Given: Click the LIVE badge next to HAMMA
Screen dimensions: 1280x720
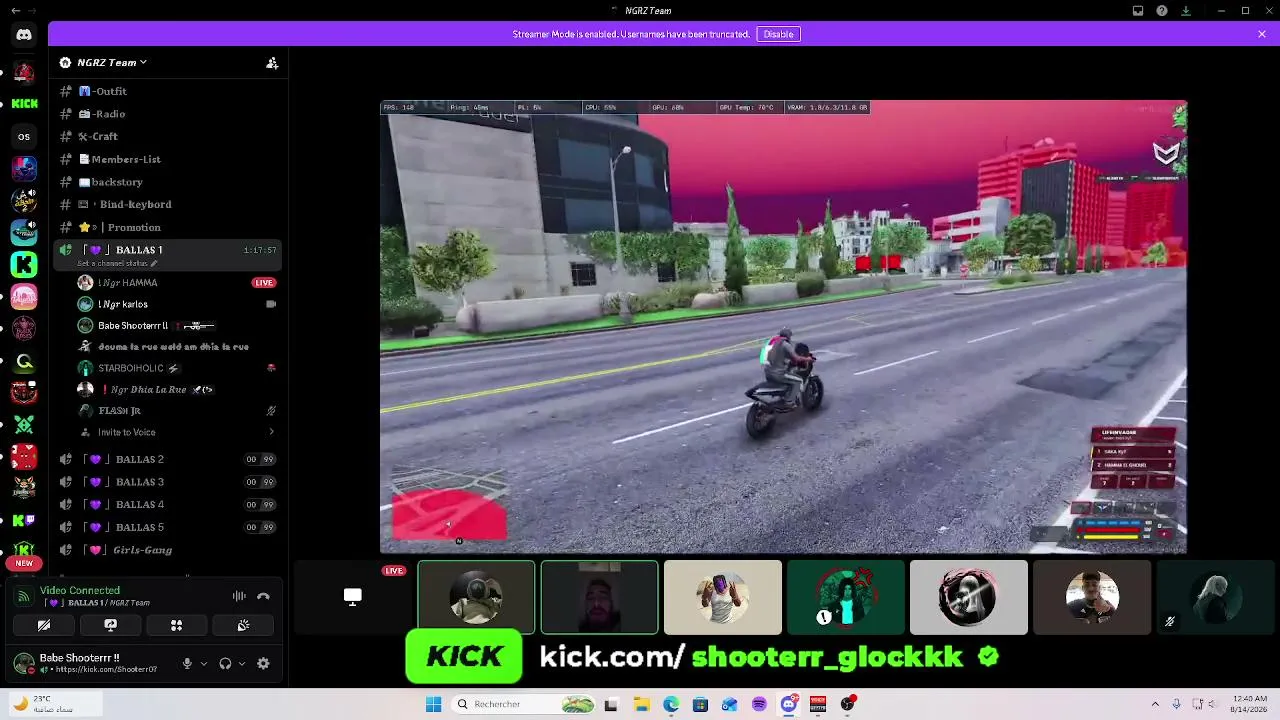Looking at the screenshot, I should pos(264,283).
